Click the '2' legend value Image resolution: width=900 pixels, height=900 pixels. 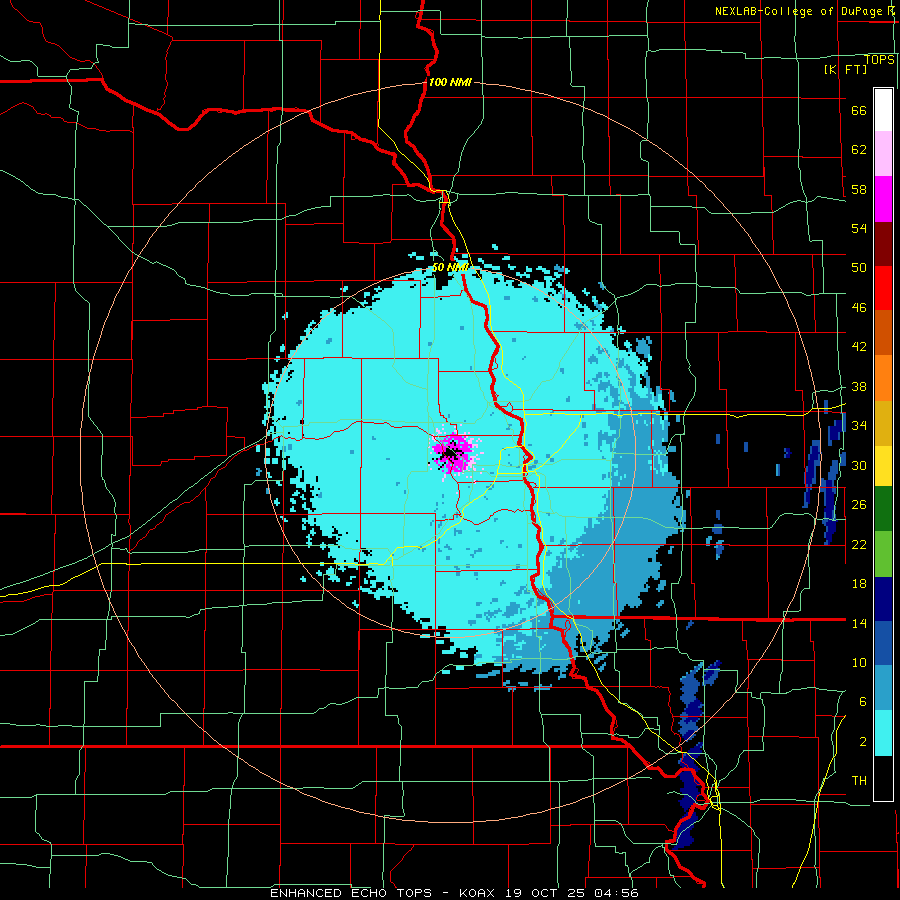click(863, 742)
